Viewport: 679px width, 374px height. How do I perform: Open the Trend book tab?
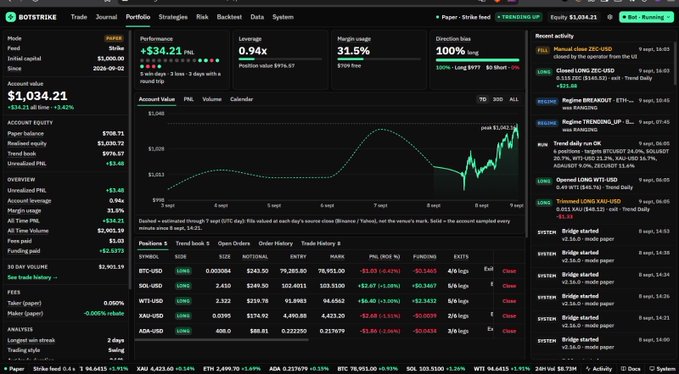(x=192, y=243)
